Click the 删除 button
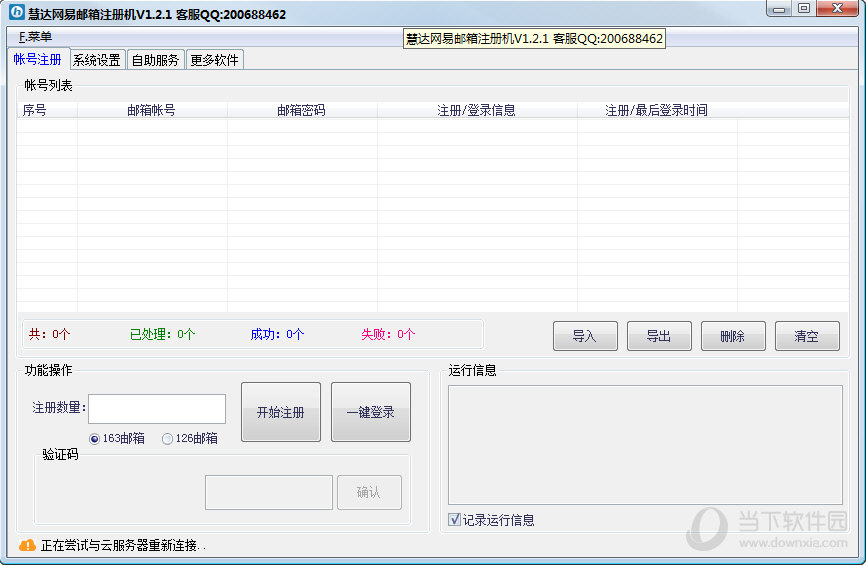 tap(733, 336)
